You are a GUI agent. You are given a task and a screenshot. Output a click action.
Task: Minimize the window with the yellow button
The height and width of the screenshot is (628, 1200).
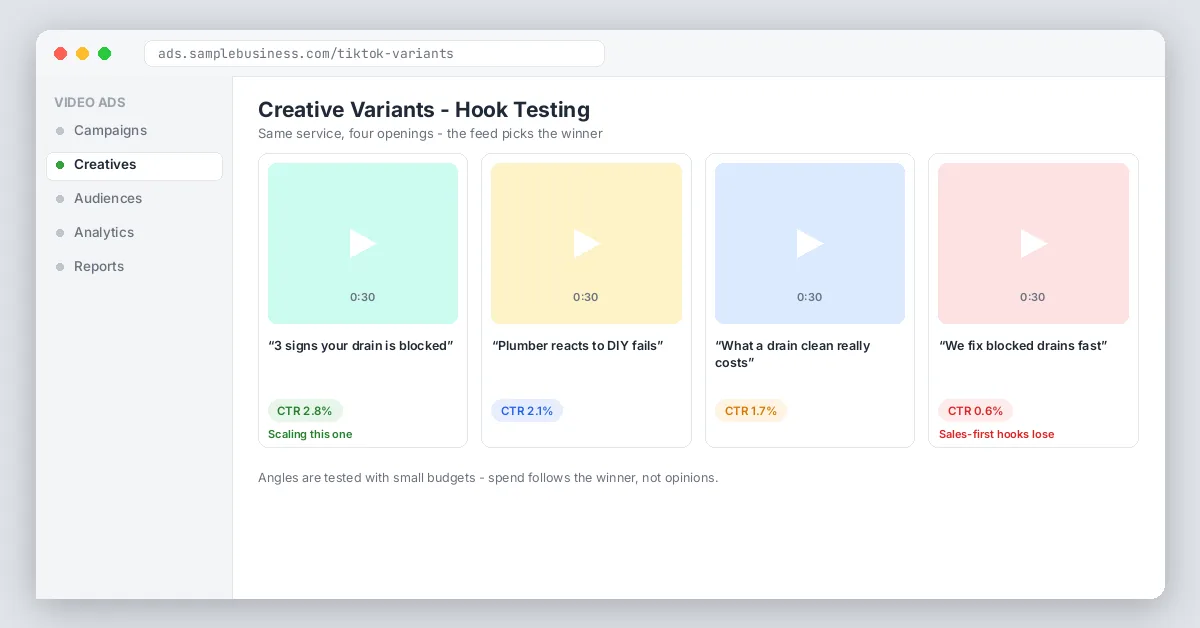coord(83,54)
